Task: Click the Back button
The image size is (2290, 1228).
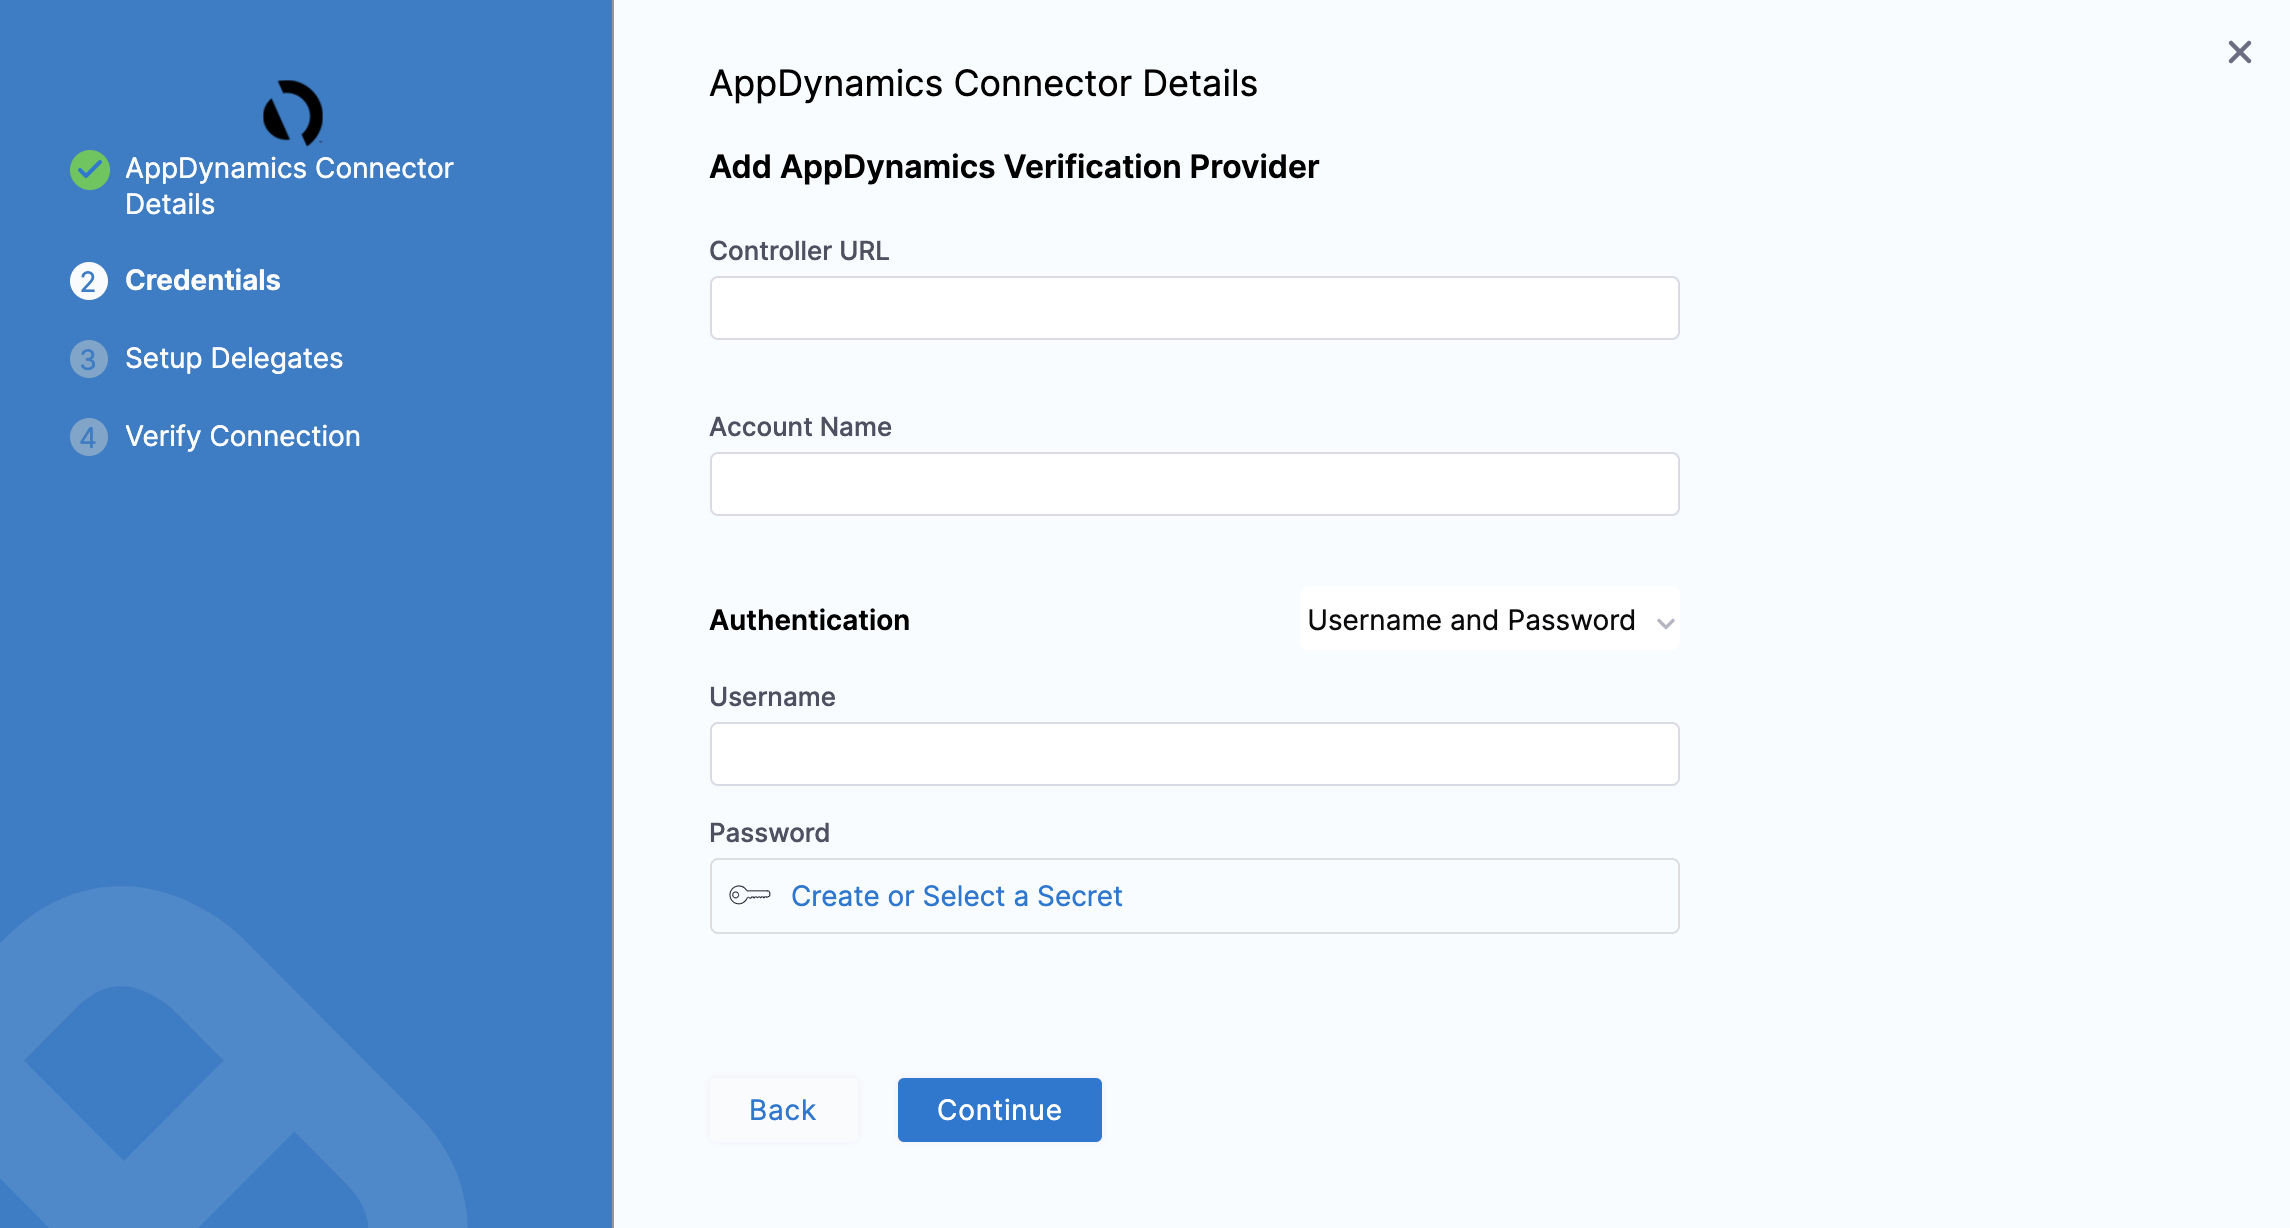Action: tap(783, 1110)
